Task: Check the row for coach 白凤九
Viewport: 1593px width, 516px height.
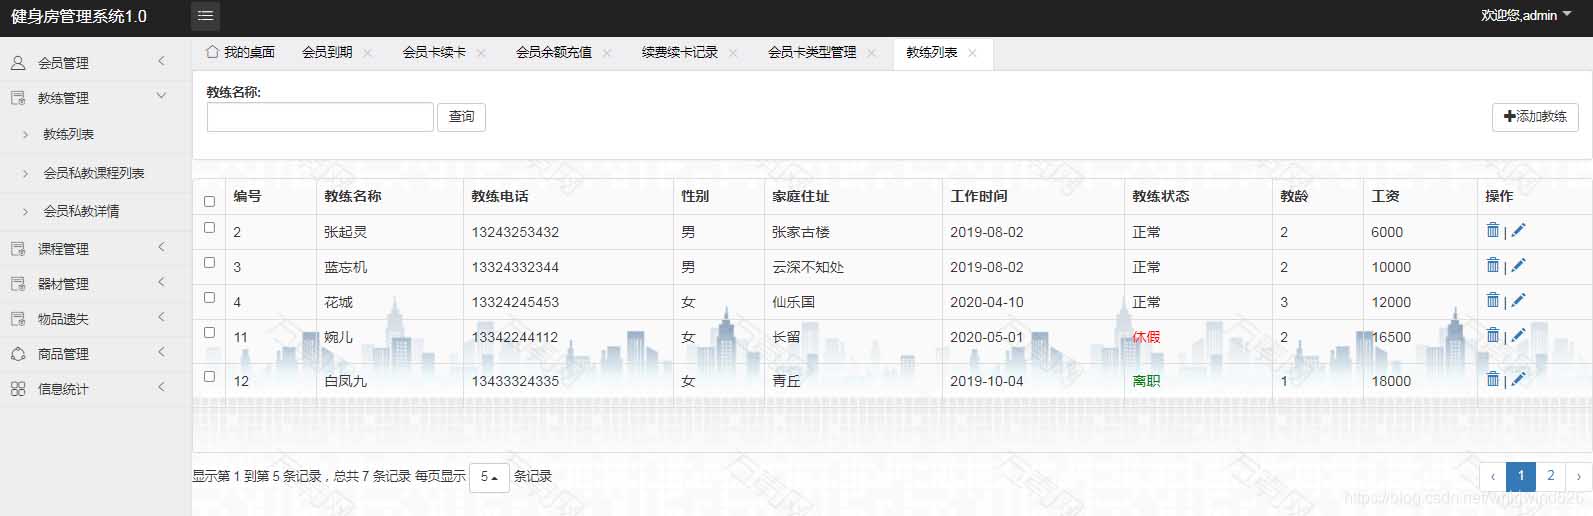Action: [x=209, y=376]
